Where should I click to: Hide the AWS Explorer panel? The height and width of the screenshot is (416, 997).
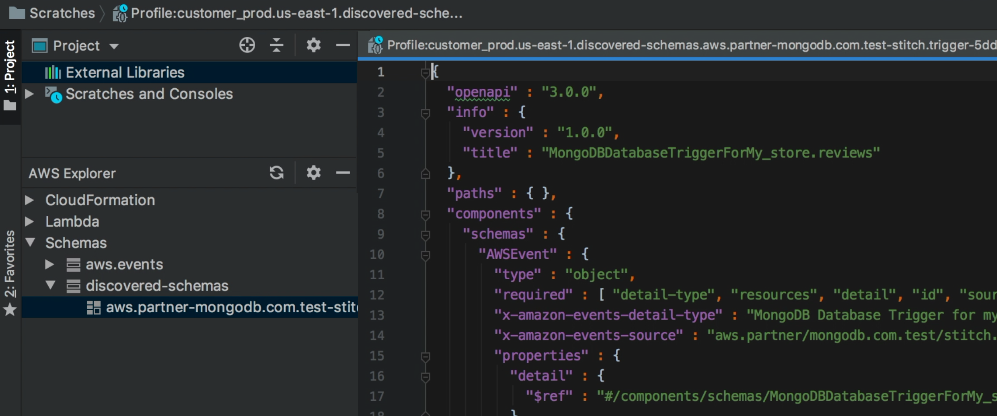coord(341,173)
